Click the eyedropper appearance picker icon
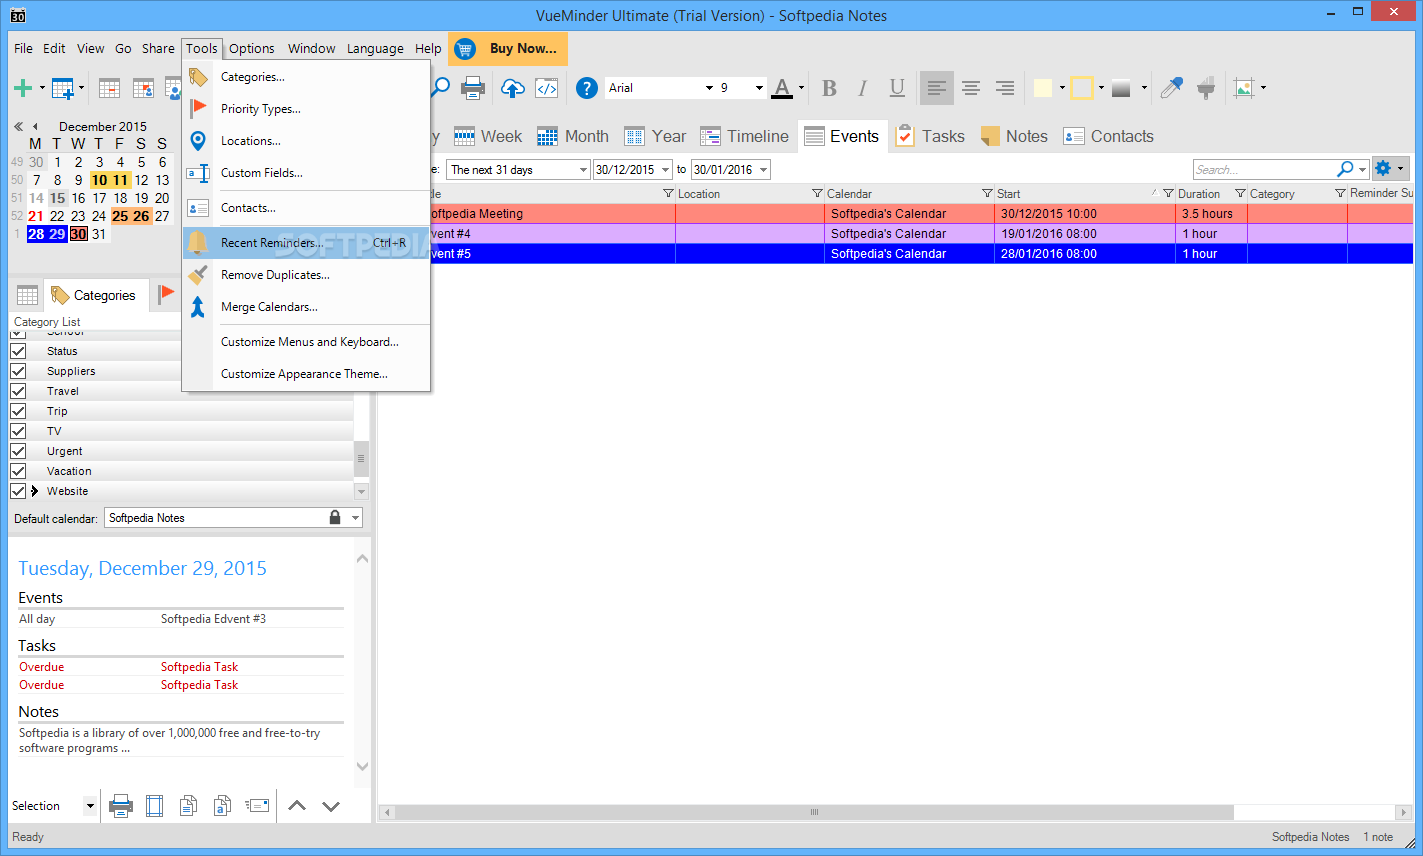Viewport: 1423px width, 856px height. pyautogui.click(x=1171, y=88)
